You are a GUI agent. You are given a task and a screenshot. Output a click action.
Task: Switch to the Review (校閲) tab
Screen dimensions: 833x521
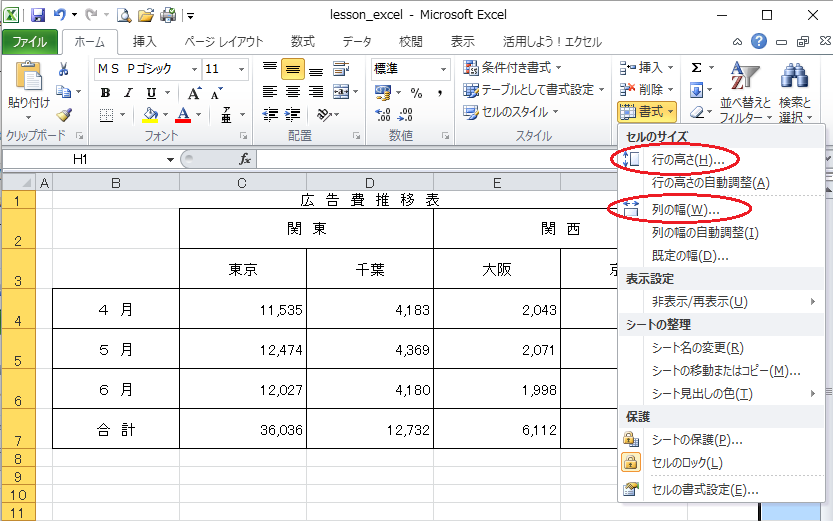[411, 41]
